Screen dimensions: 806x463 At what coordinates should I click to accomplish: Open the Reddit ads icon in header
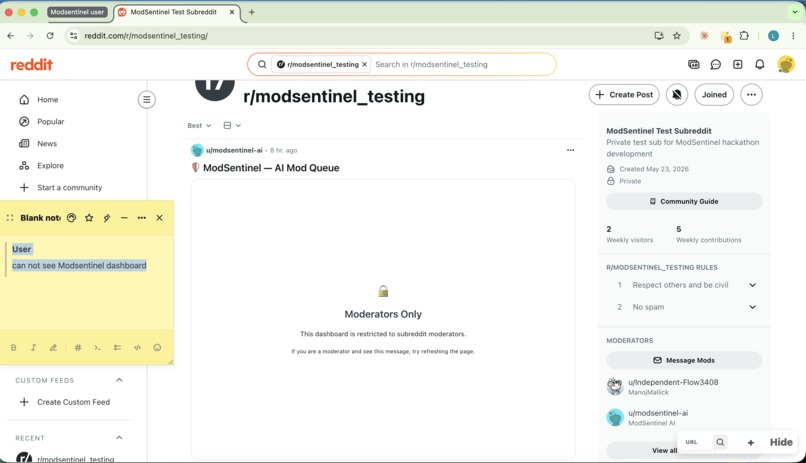(693, 64)
